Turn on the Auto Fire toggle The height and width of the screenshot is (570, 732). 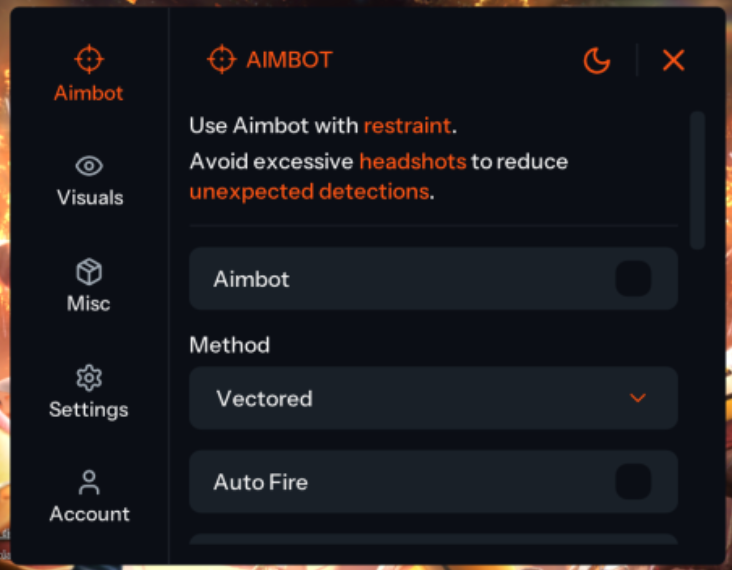pyautogui.click(x=633, y=482)
